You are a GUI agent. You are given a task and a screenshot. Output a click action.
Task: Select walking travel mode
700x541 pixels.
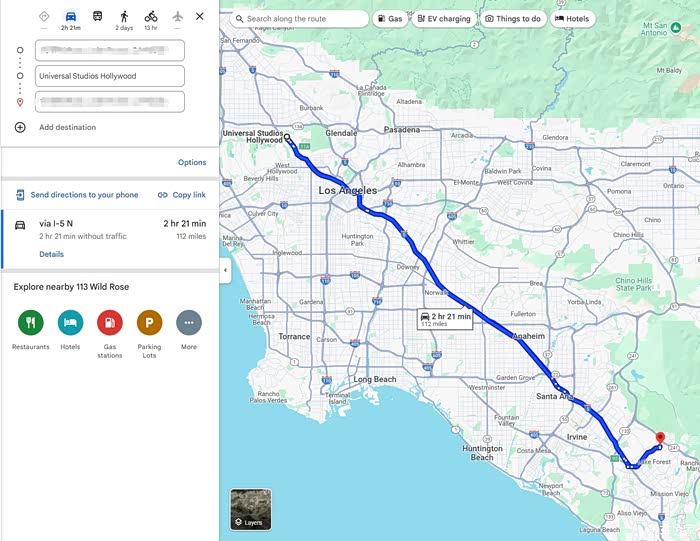(x=124, y=17)
